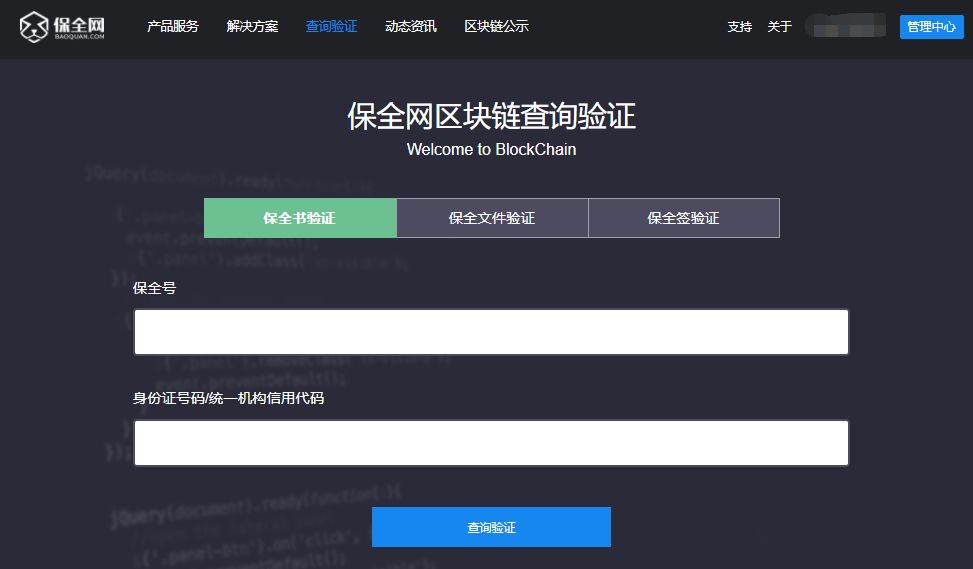Go to the 查询验证 nav item
The width and height of the screenshot is (973, 569).
(x=331, y=26)
